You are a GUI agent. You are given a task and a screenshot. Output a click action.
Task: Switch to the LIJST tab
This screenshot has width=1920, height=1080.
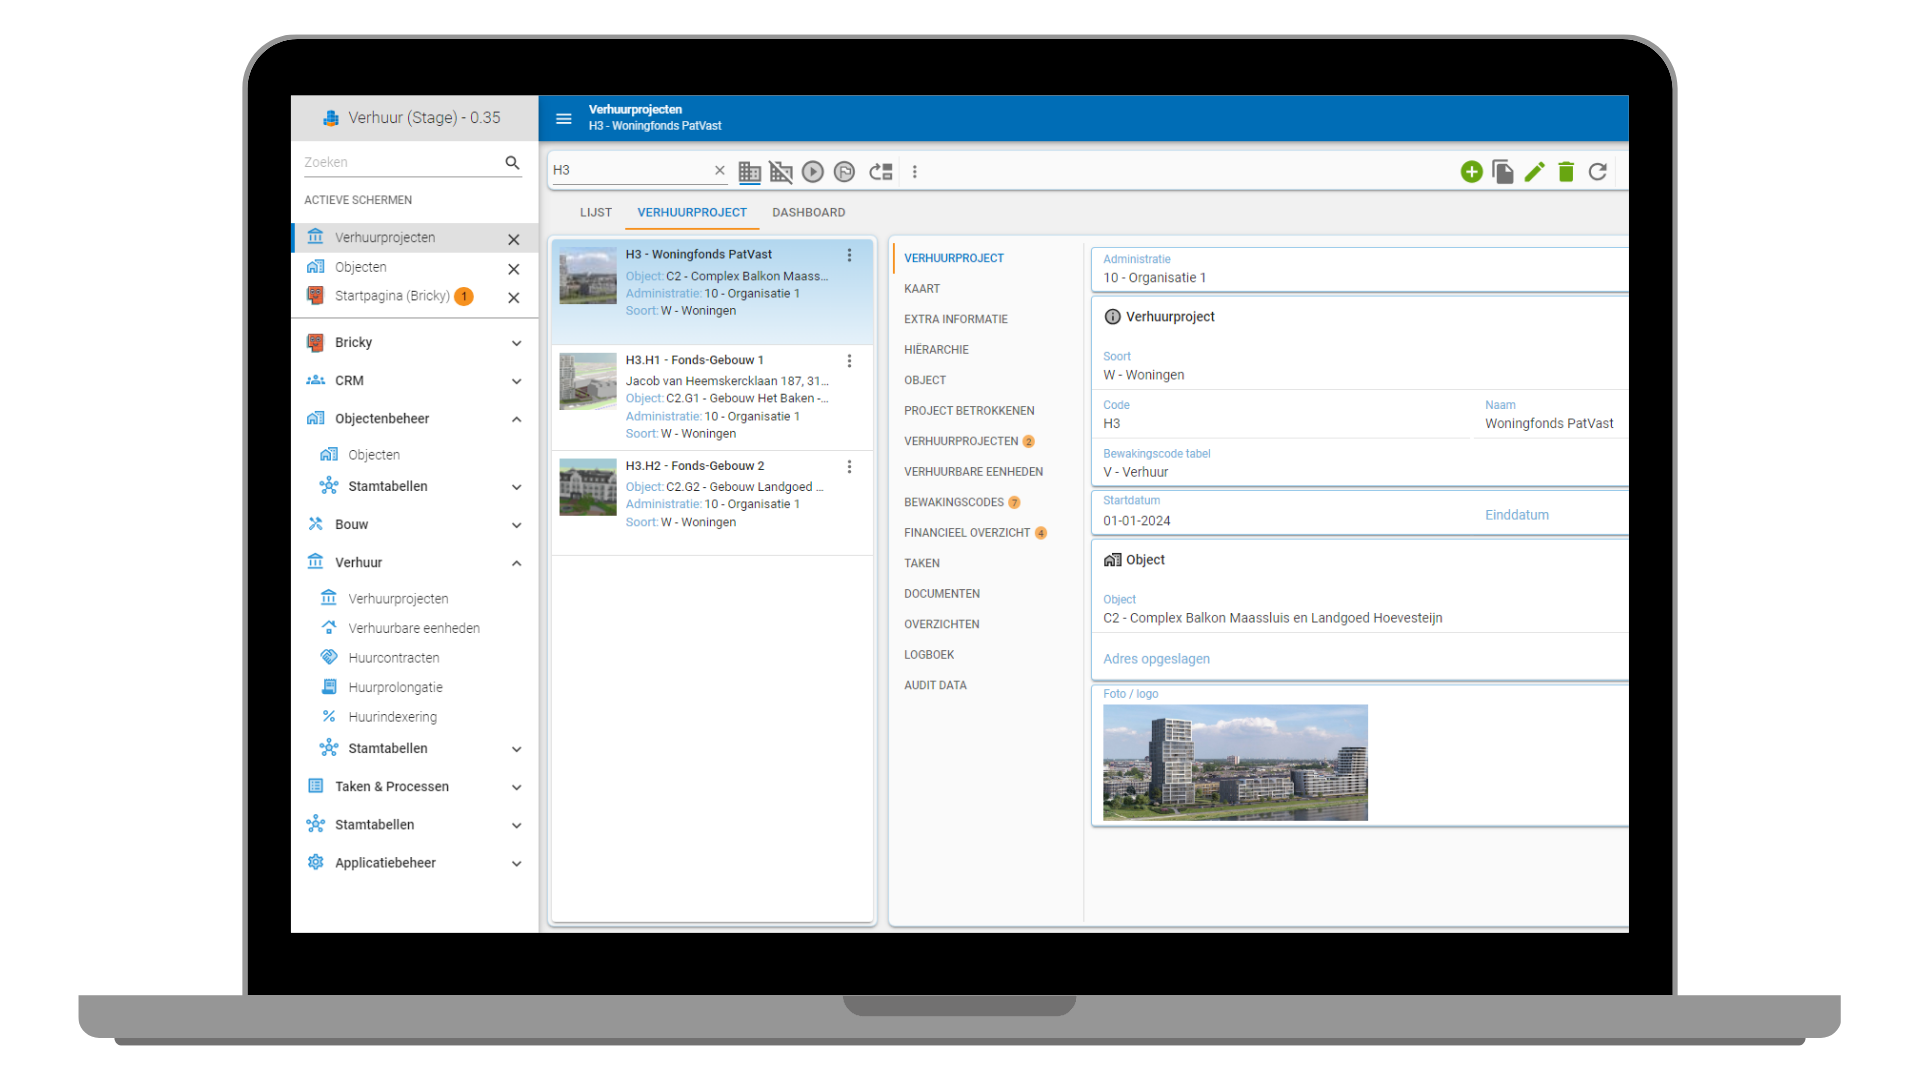coord(595,212)
